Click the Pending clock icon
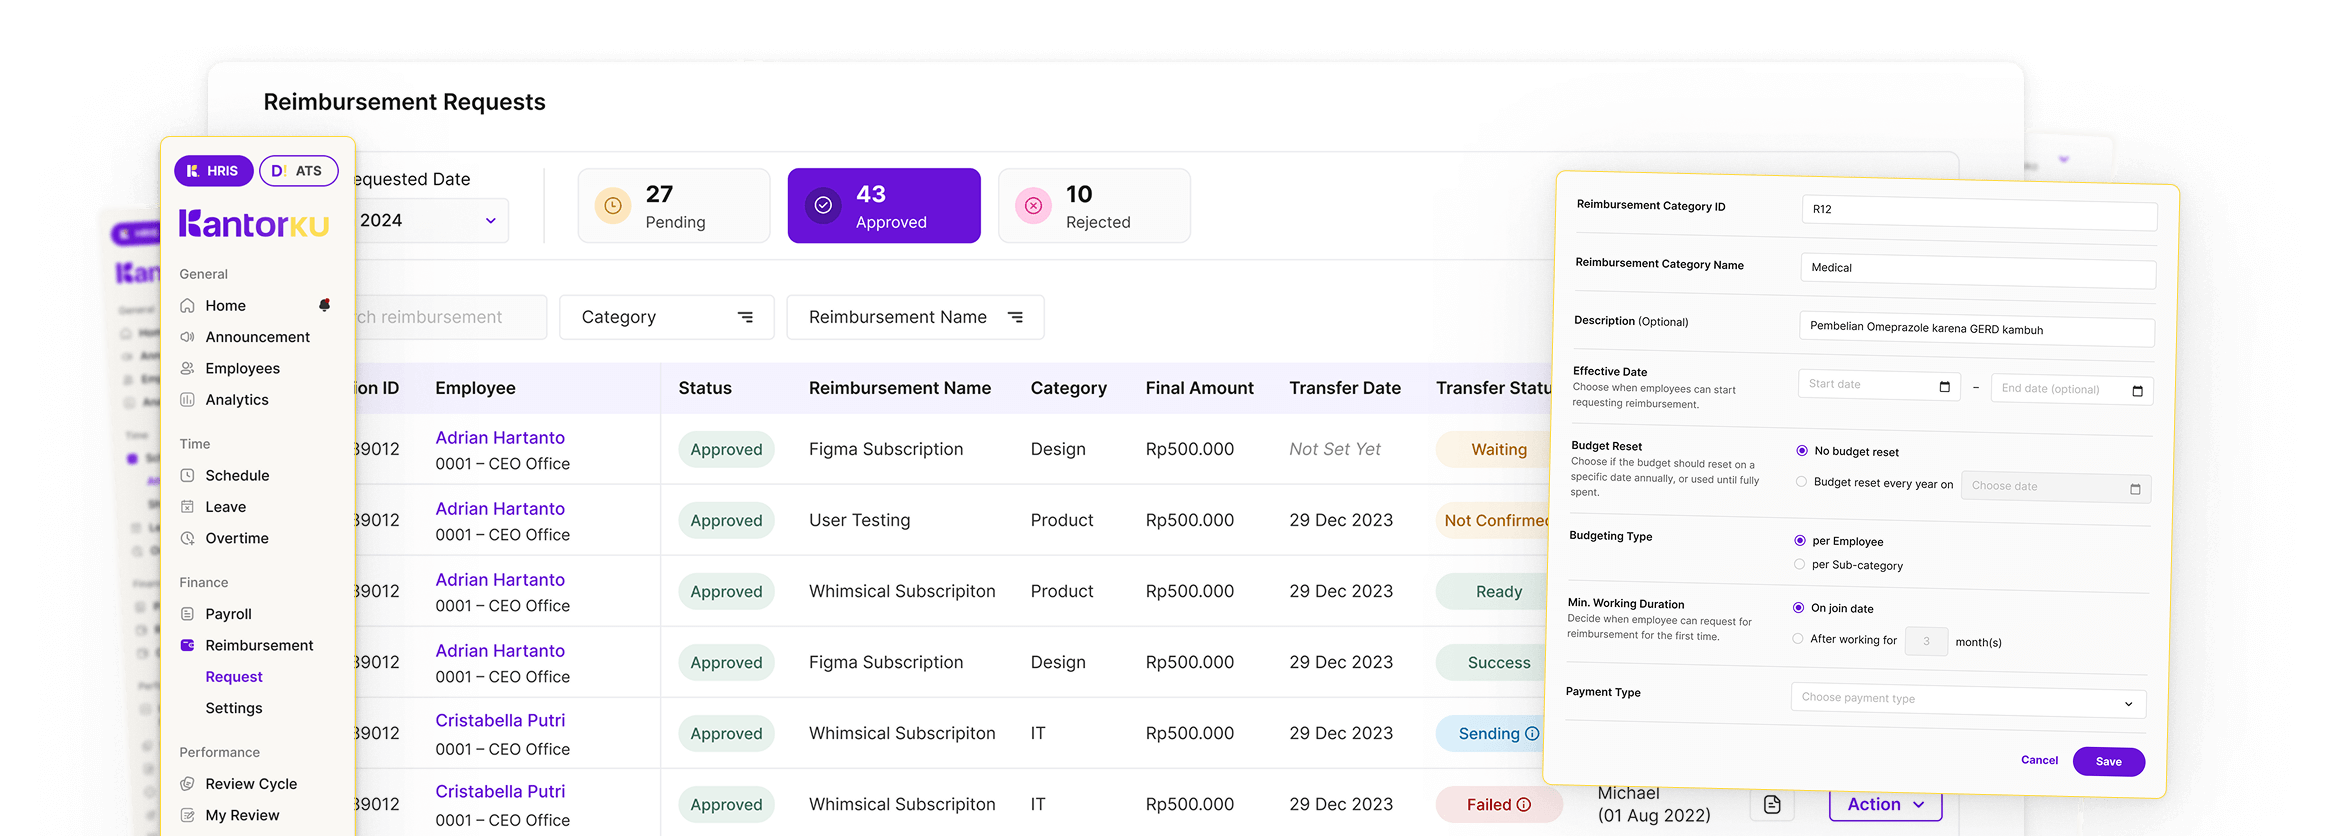The width and height of the screenshot is (2341, 836). pyautogui.click(x=613, y=206)
